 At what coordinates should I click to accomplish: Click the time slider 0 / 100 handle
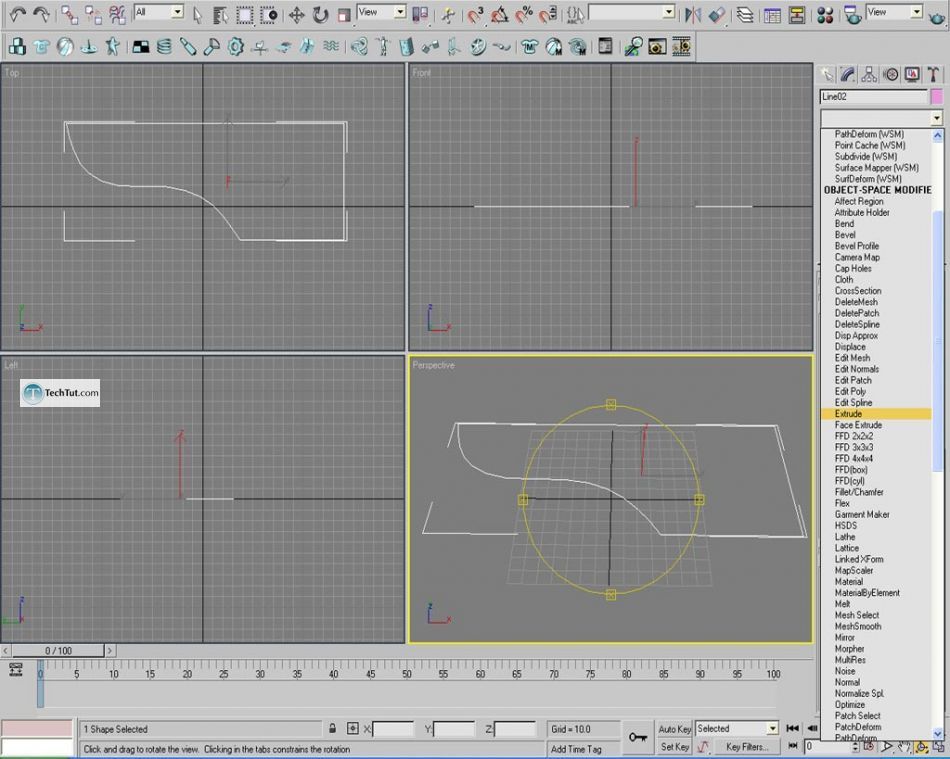[x=58, y=651]
